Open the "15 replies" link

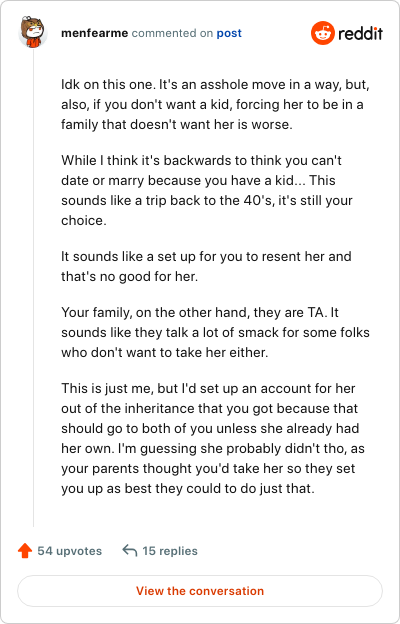[170, 551]
